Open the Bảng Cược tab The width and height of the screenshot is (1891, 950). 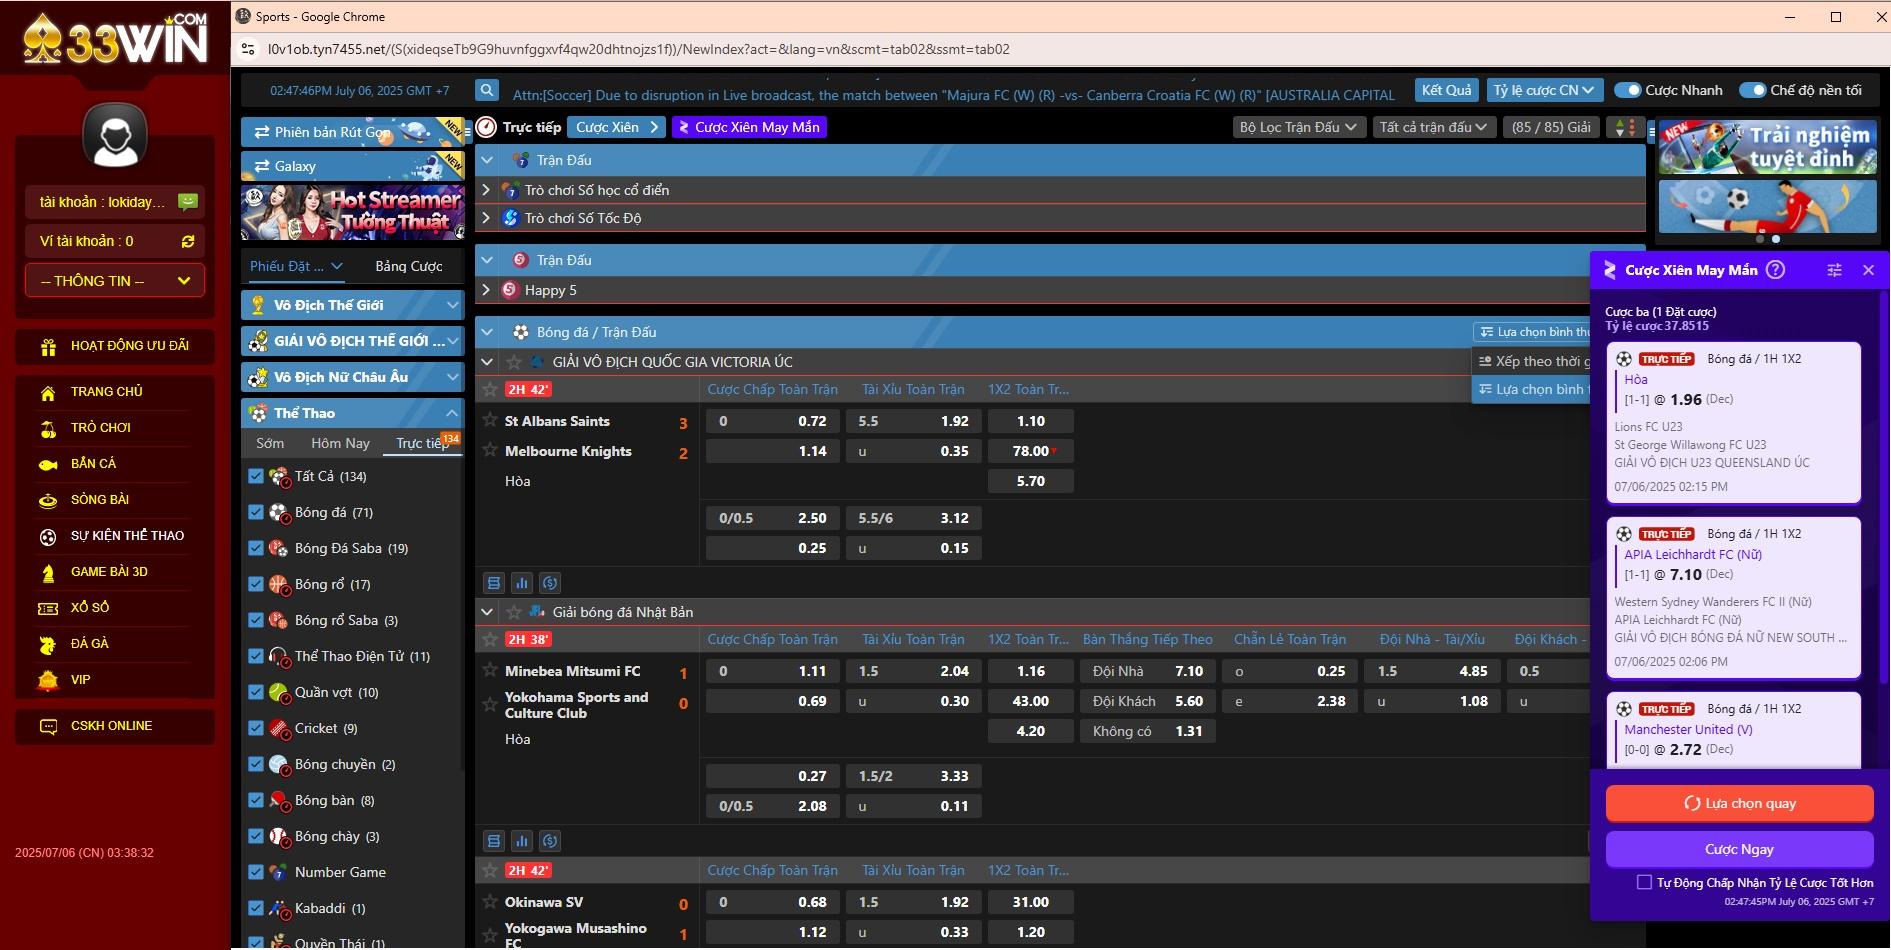(409, 266)
